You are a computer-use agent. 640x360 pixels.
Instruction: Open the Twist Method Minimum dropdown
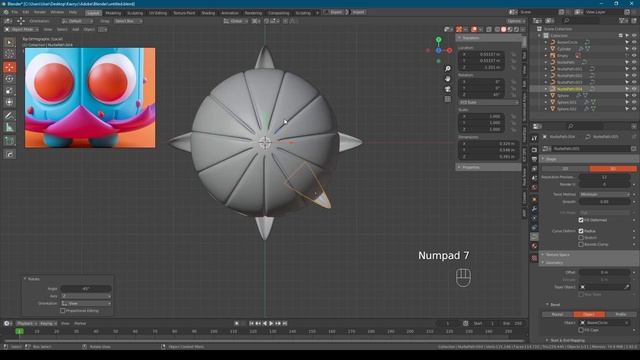[604, 194]
